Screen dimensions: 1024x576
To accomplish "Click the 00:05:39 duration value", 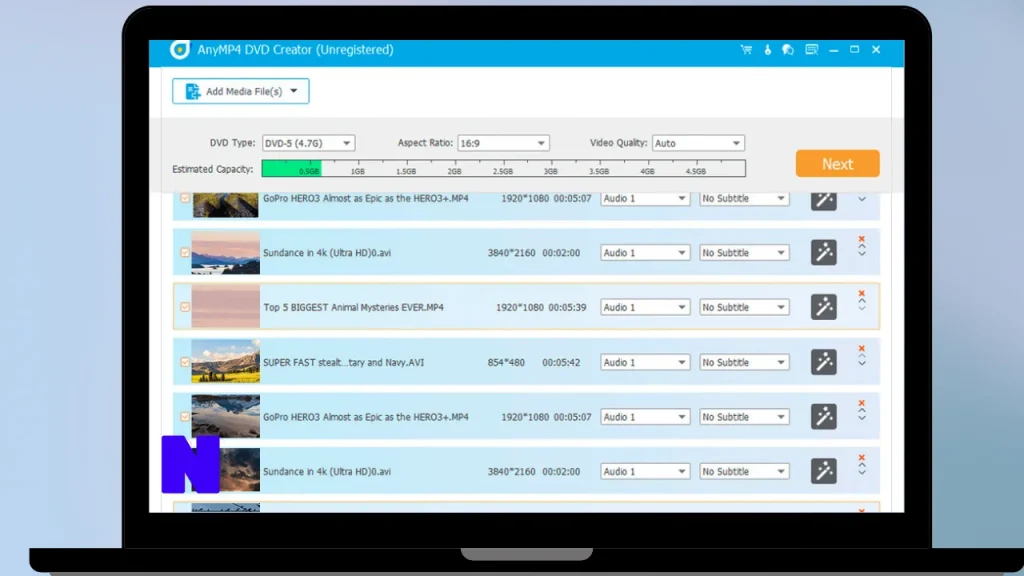I will 568,307.
